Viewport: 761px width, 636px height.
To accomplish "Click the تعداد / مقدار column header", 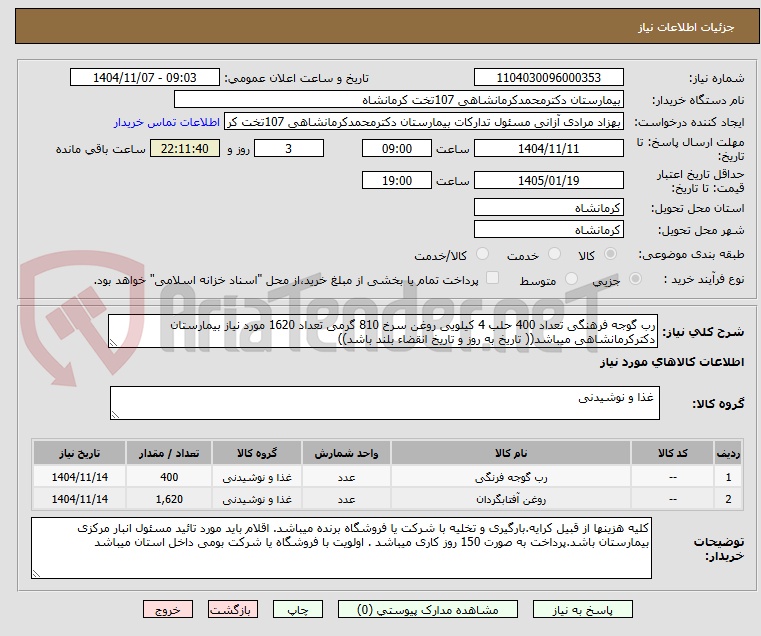I will pos(169,453).
